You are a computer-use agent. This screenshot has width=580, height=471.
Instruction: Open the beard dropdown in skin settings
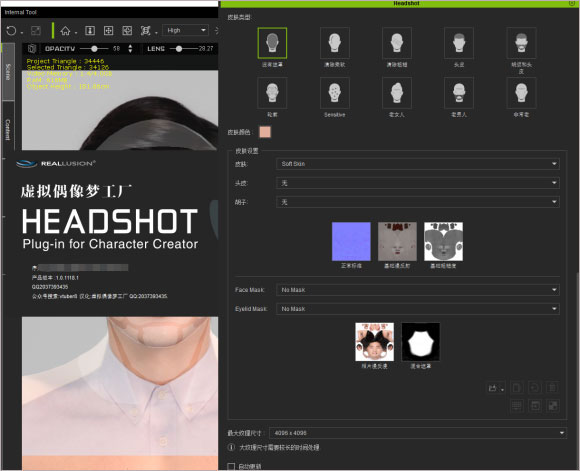coord(418,202)
